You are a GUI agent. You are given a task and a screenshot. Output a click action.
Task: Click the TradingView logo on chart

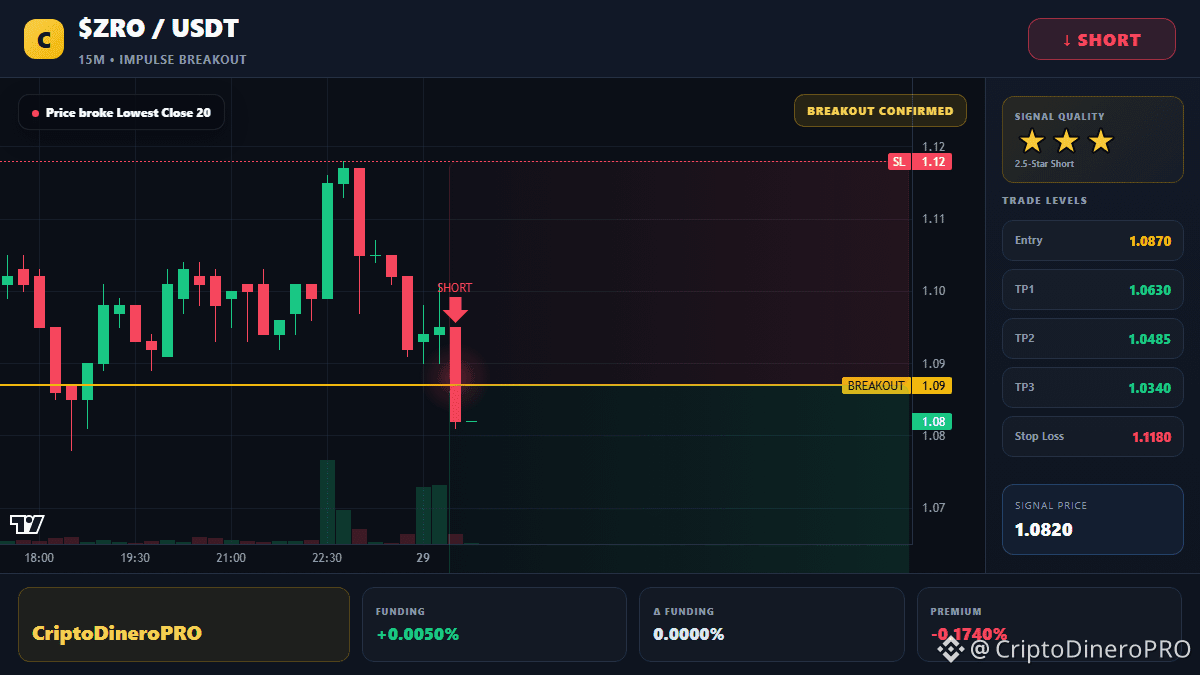point(27,523)
